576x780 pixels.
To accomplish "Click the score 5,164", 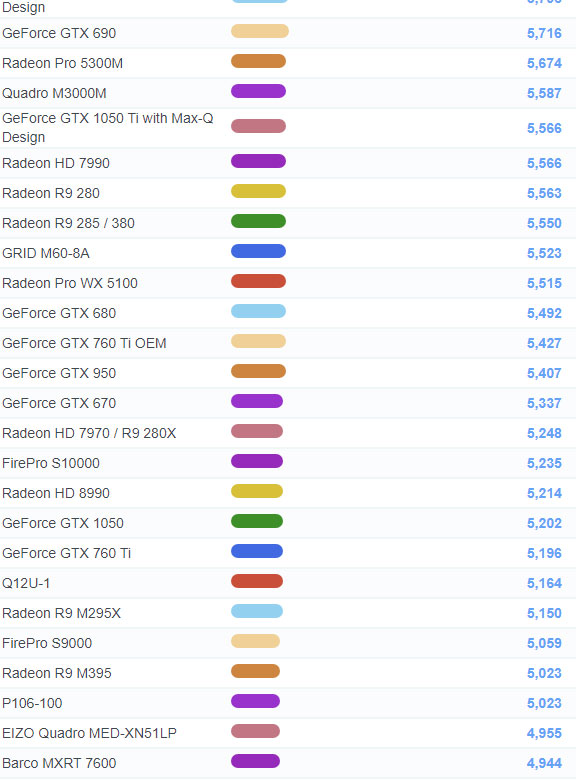I will click(x=544, y=583).
